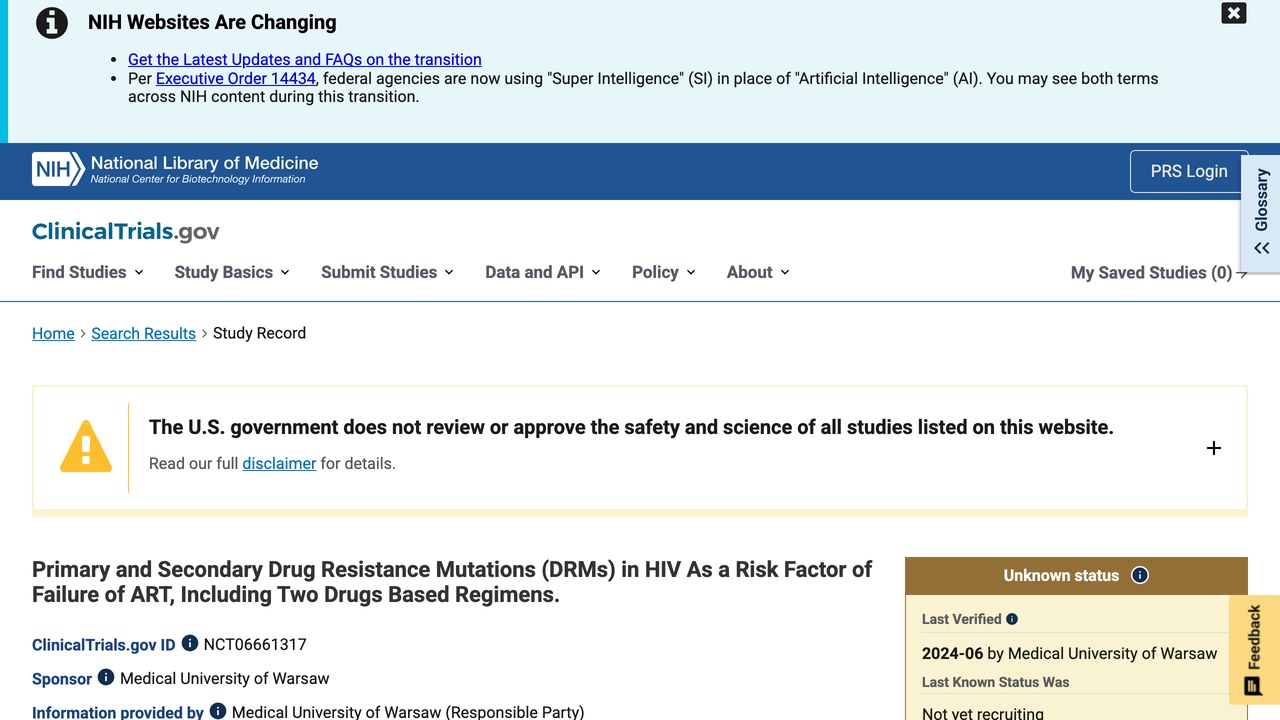Open the Find Studies menu
This screenshot has height=720, width=1280.
(88, 272)
